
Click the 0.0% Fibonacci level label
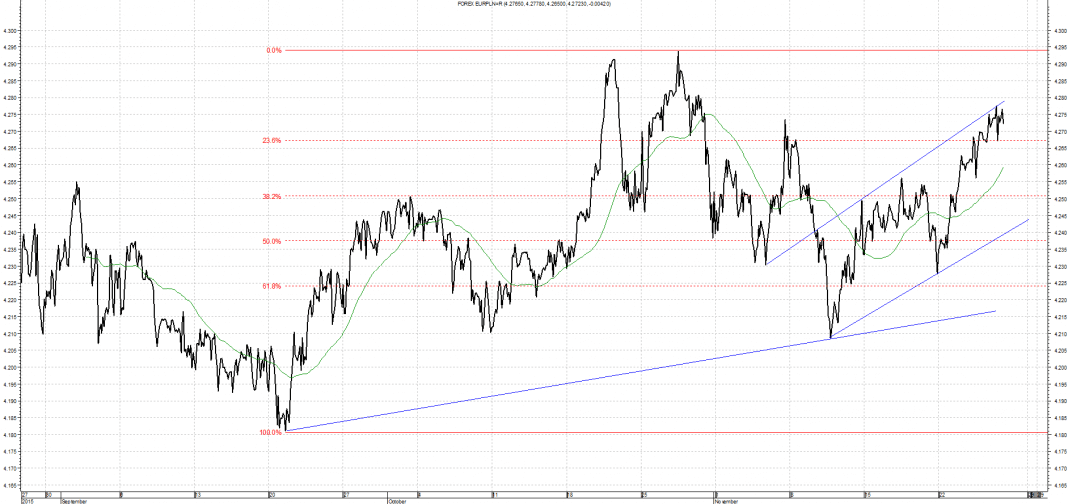pyautogui.click(x=274, y=50)
